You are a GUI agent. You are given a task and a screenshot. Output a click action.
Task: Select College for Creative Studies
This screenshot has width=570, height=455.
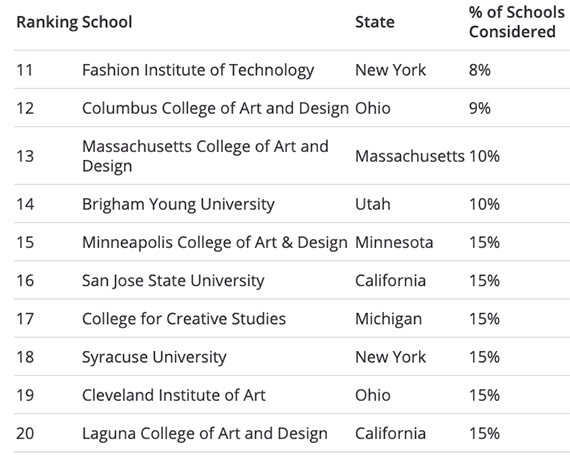click(x=184, y=319)
